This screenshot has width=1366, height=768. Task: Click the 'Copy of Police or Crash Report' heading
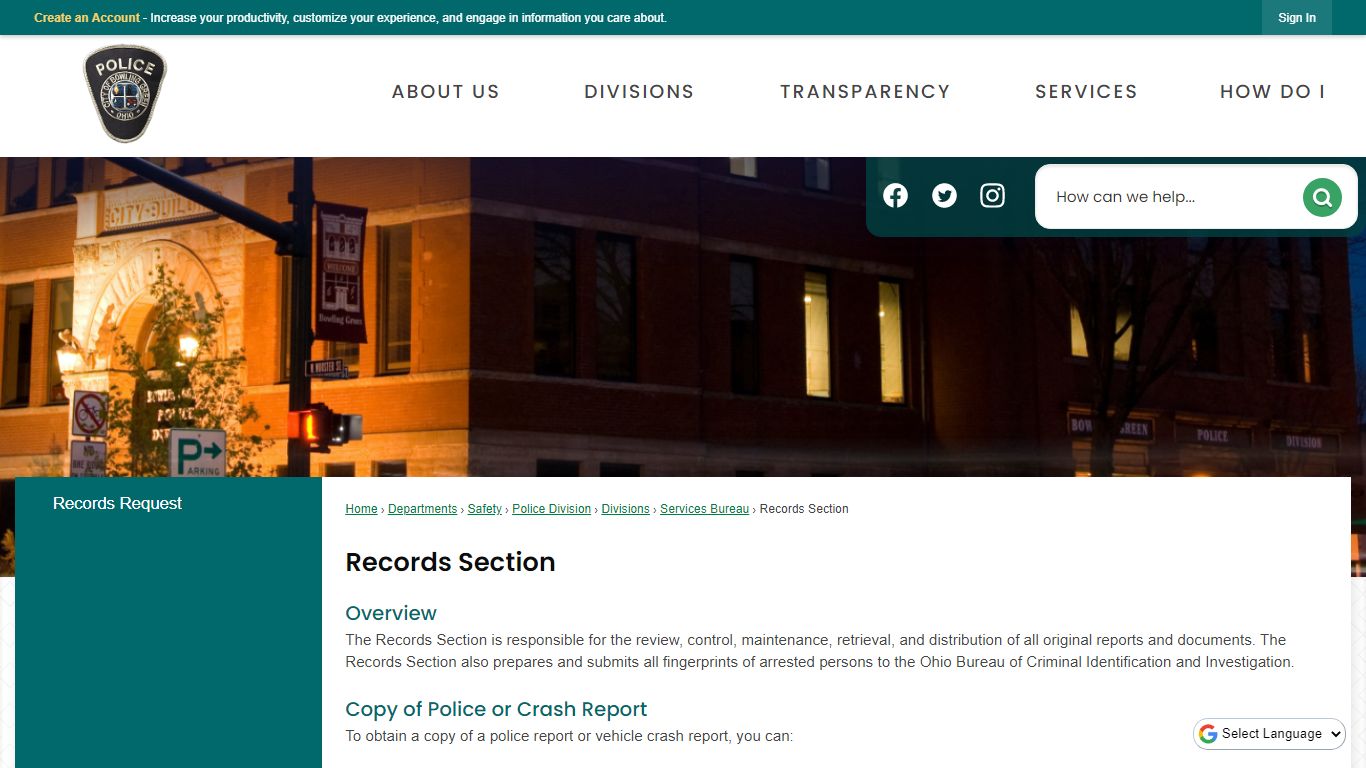click(496, 709)
